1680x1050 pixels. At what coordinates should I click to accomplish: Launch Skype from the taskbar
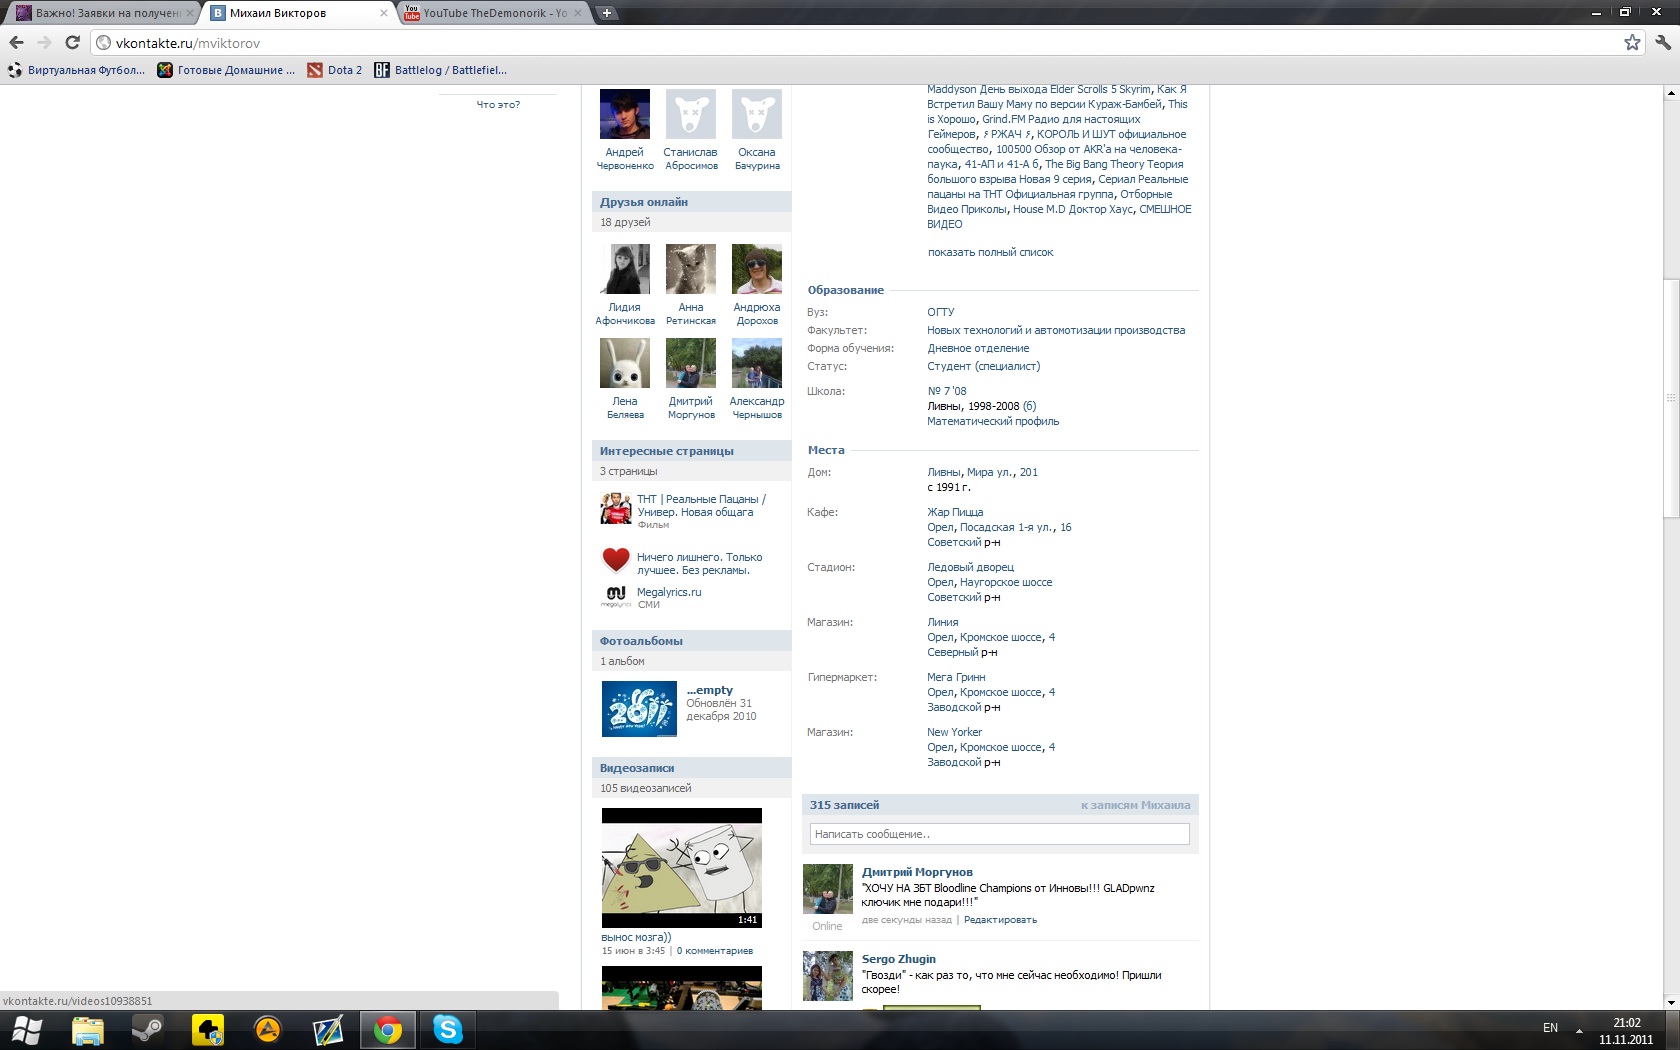[x=447, y=1029]
